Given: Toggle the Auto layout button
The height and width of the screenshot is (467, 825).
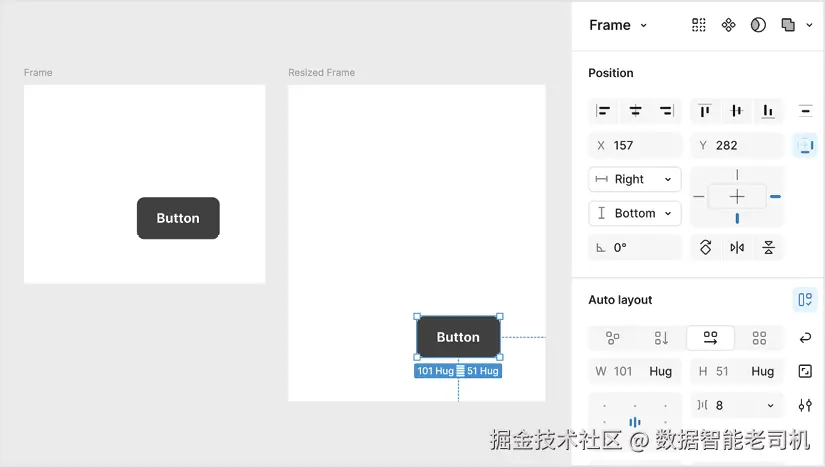Looking at the screenshot, I should (x=805, y=300).
